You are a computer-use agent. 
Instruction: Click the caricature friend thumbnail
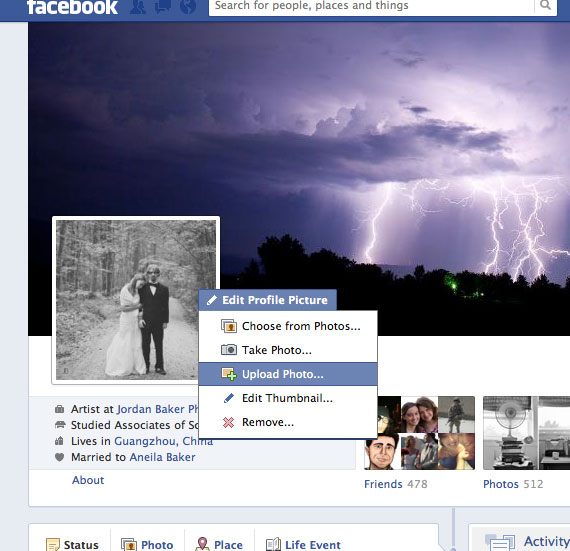click(382, 452)
